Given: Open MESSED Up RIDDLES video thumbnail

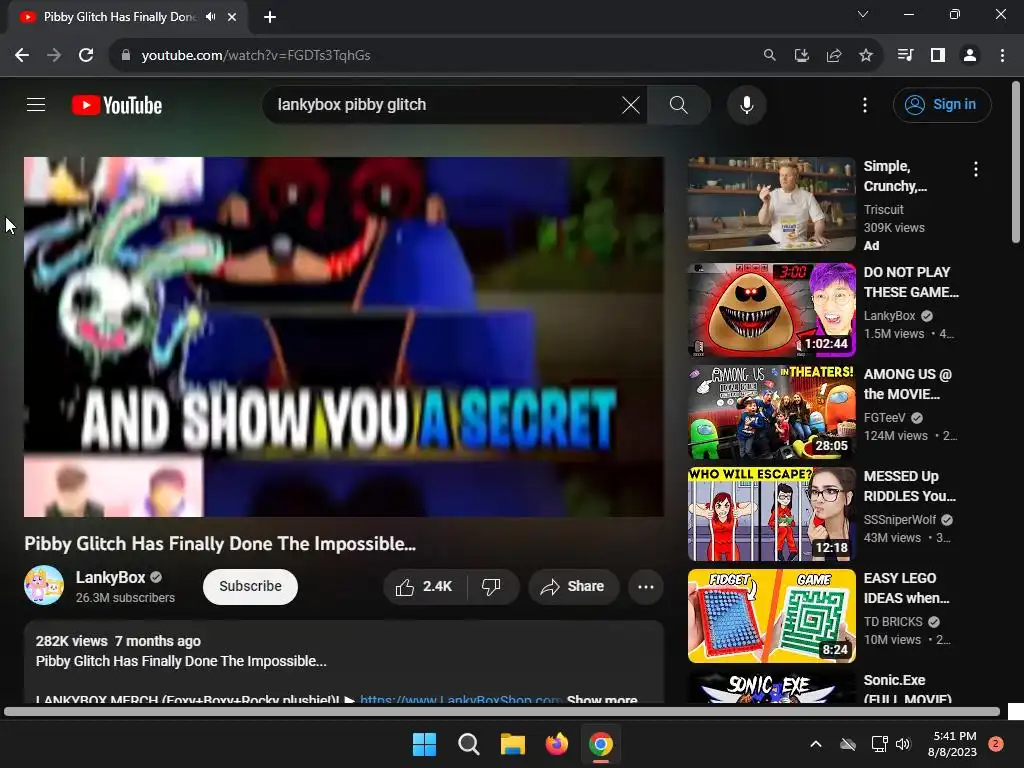Looking at the screenshot, I should 771,514.
